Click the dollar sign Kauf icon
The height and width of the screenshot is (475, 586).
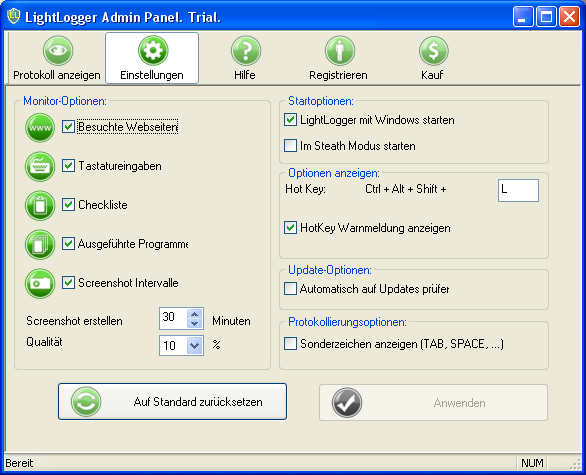[x=433, y=51]
